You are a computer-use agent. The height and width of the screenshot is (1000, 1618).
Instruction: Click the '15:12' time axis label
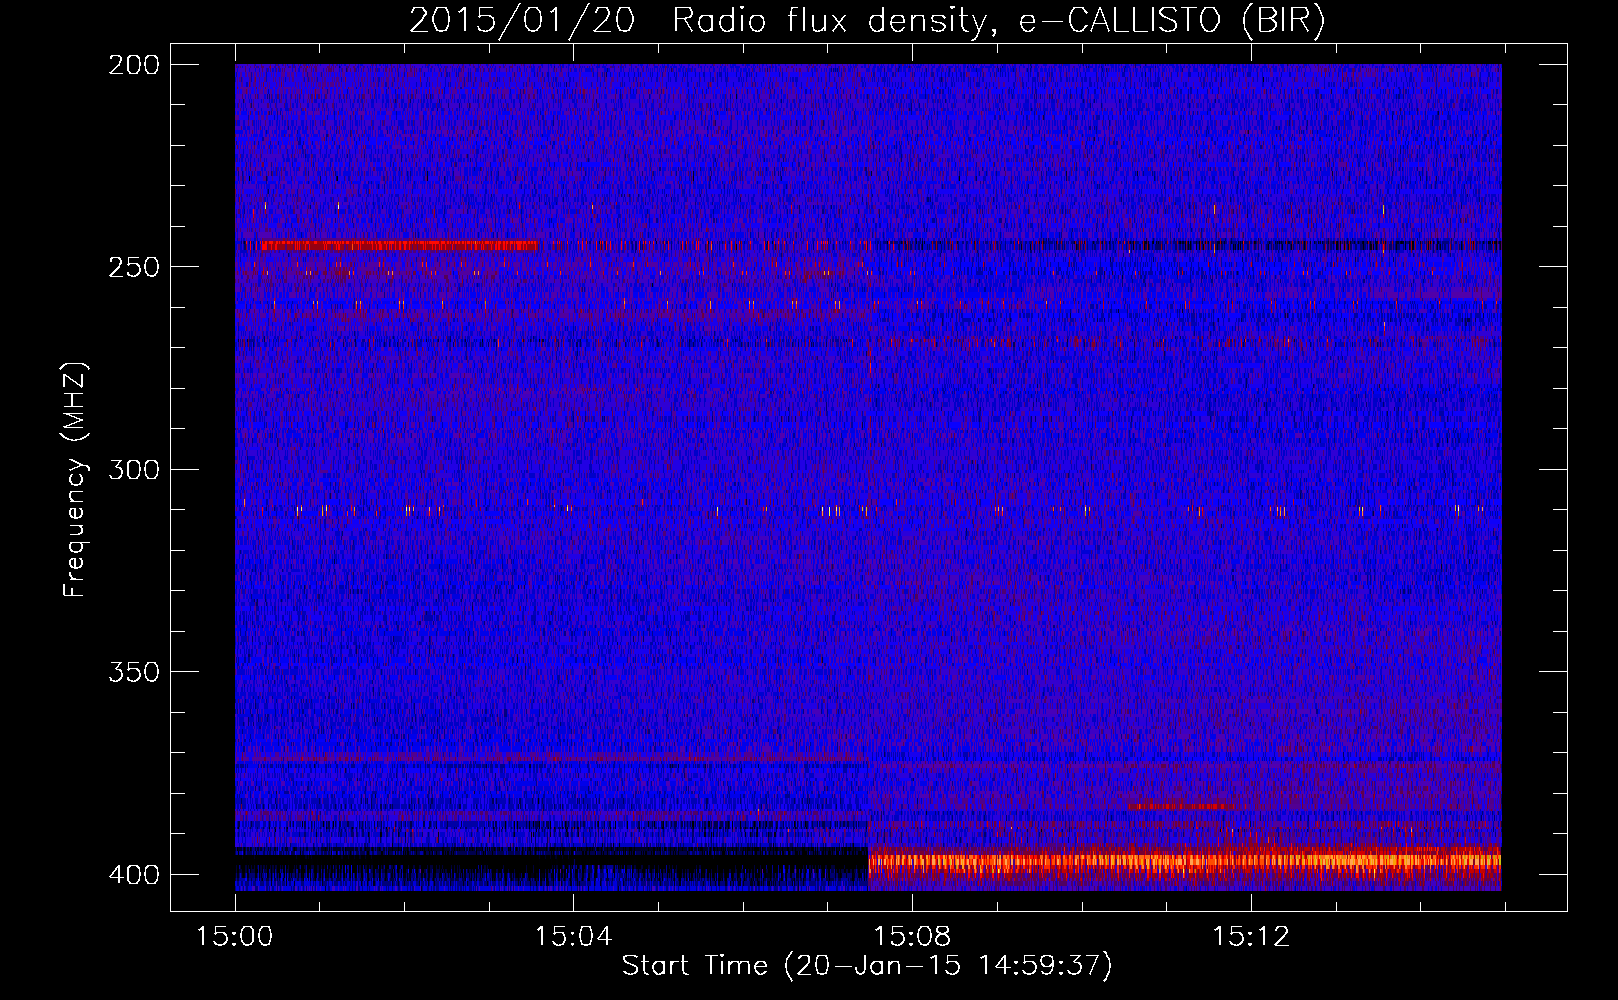pos(1251,937)
